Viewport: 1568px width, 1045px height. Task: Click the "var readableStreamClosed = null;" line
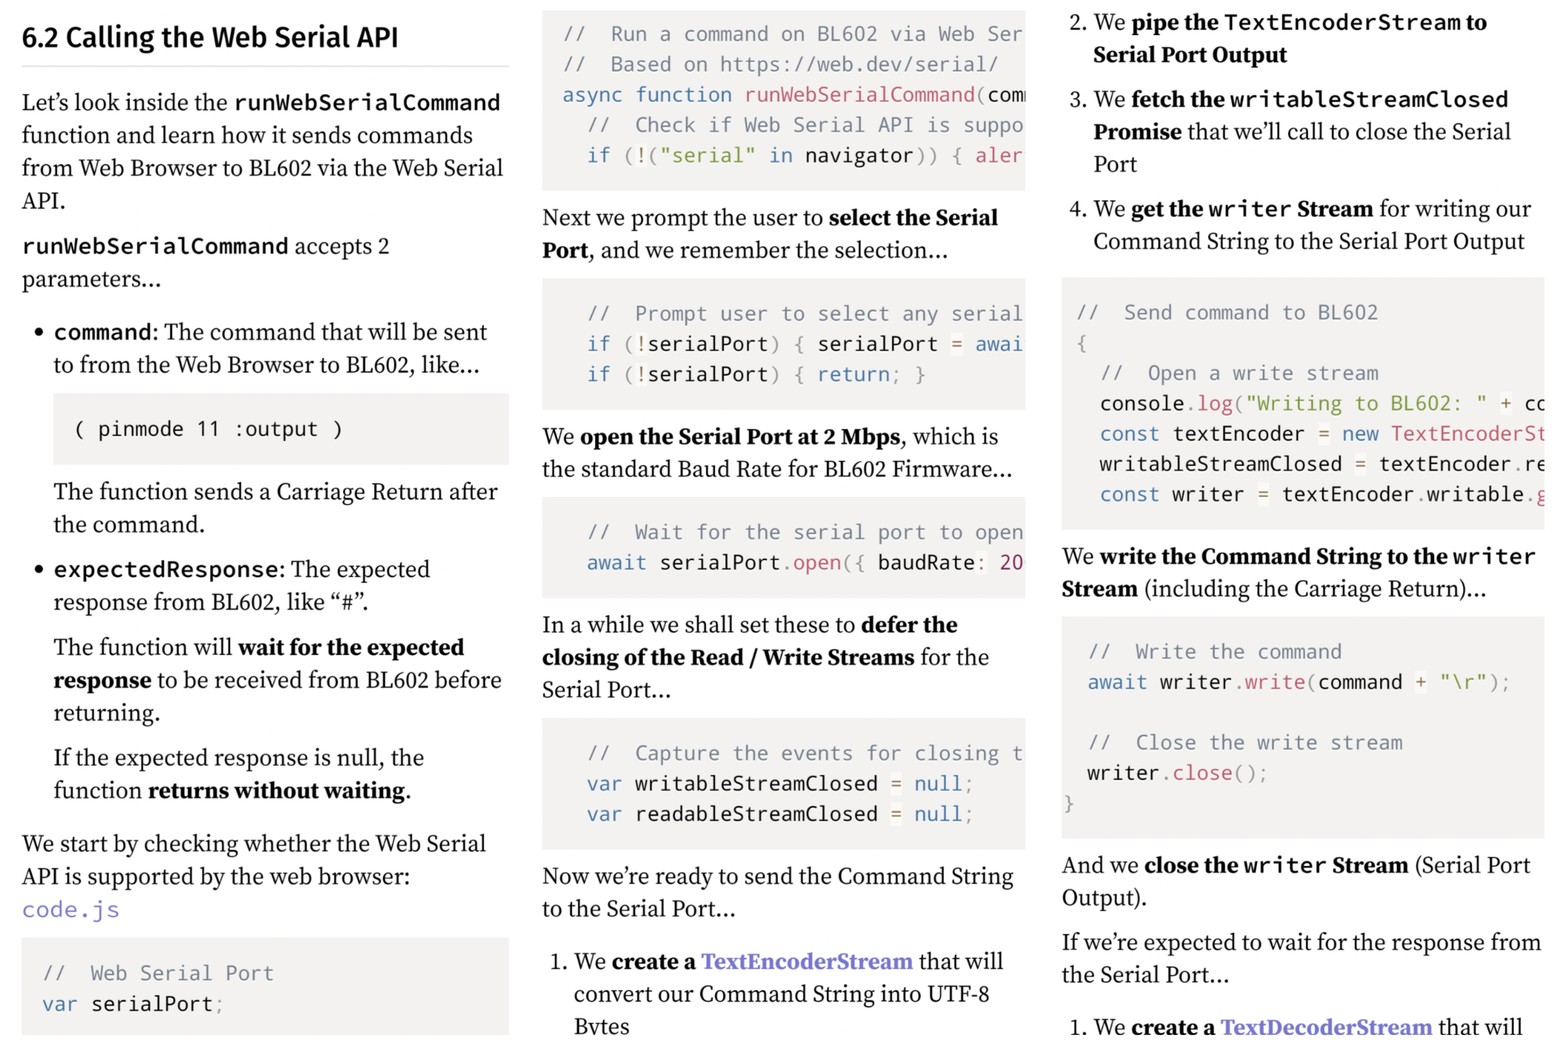[x=779, y=814]
